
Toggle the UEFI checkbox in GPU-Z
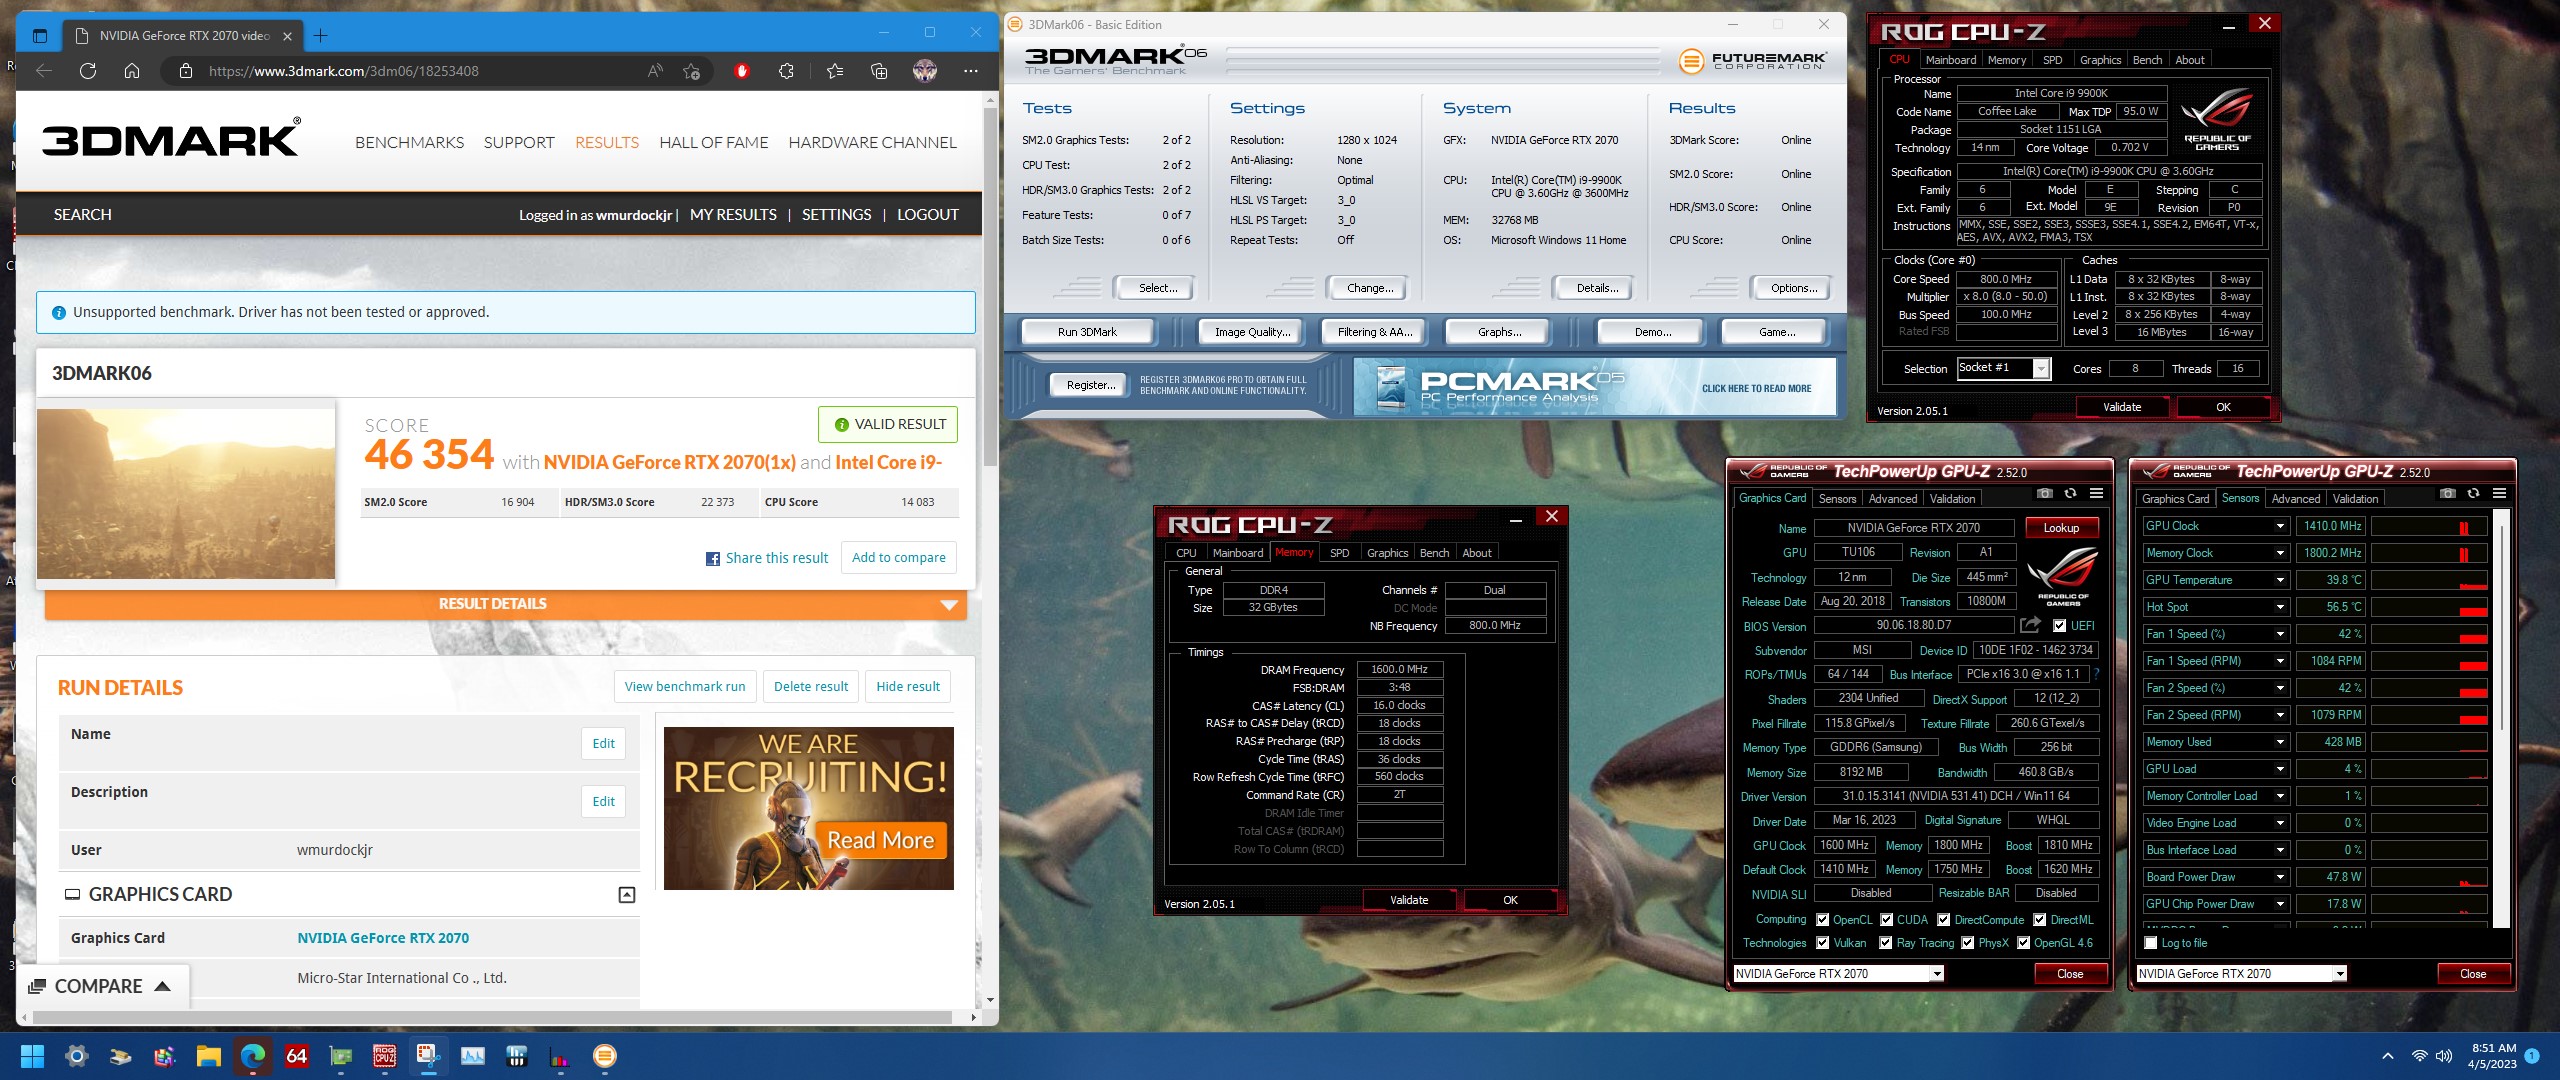click(2060, 626)
